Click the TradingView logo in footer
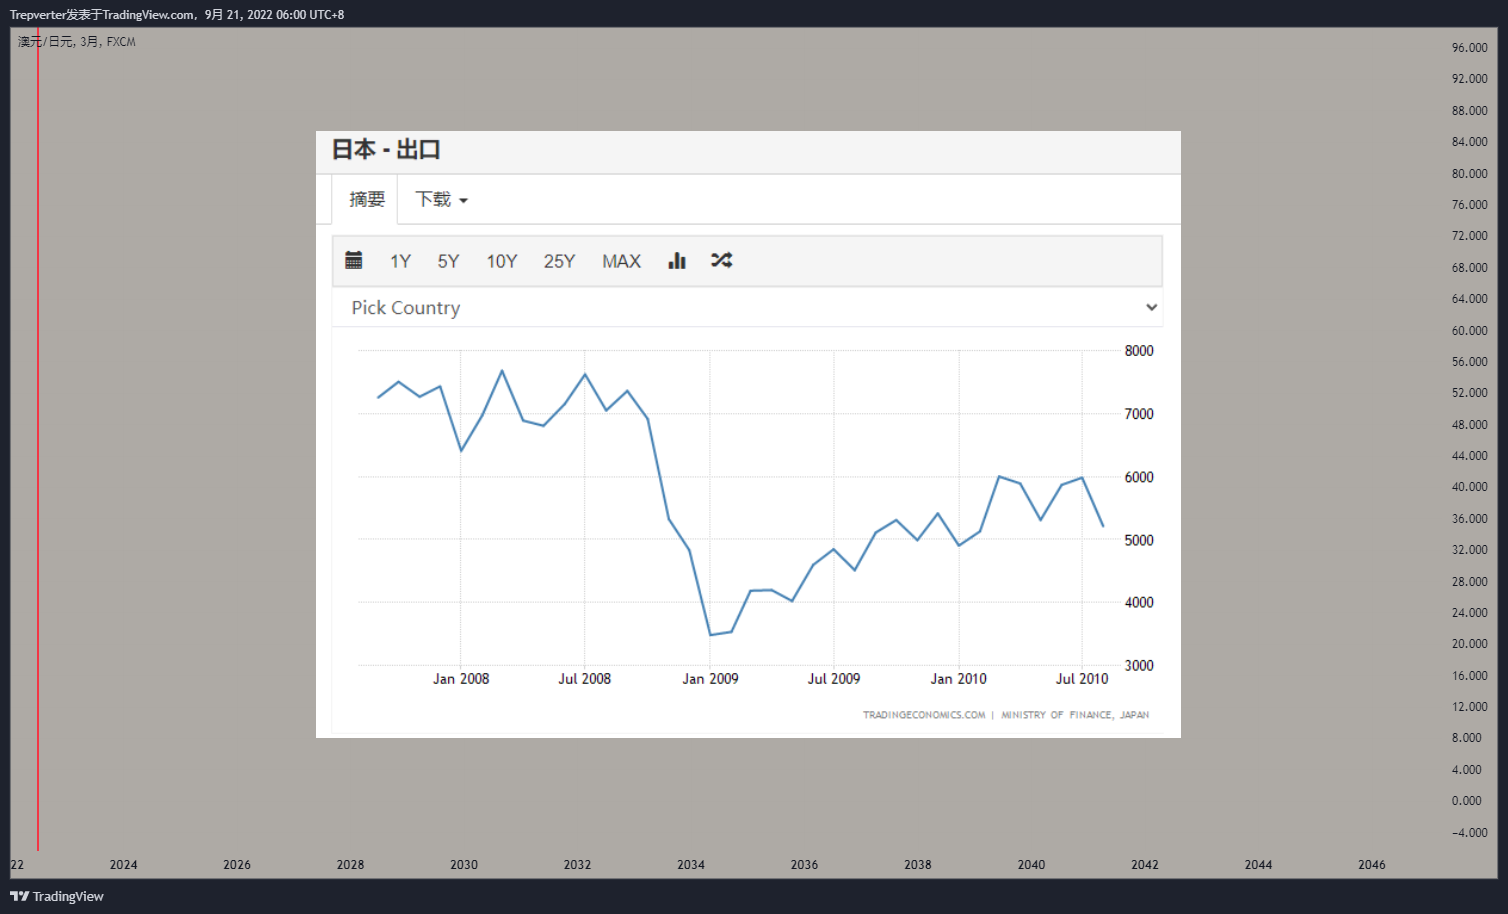Viewport: 1508px width, 914px height. coord(57,896)
